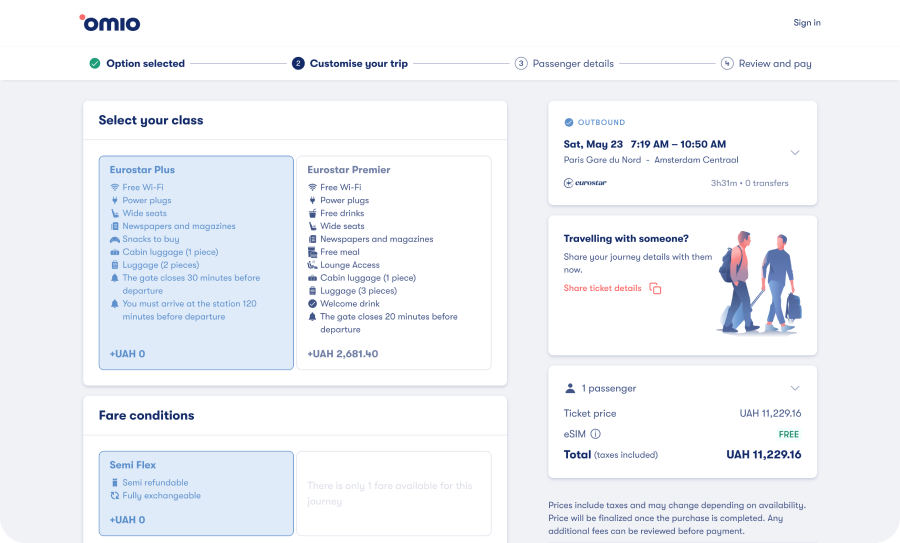Click step 3 circle icon

[x=521, y=63]
